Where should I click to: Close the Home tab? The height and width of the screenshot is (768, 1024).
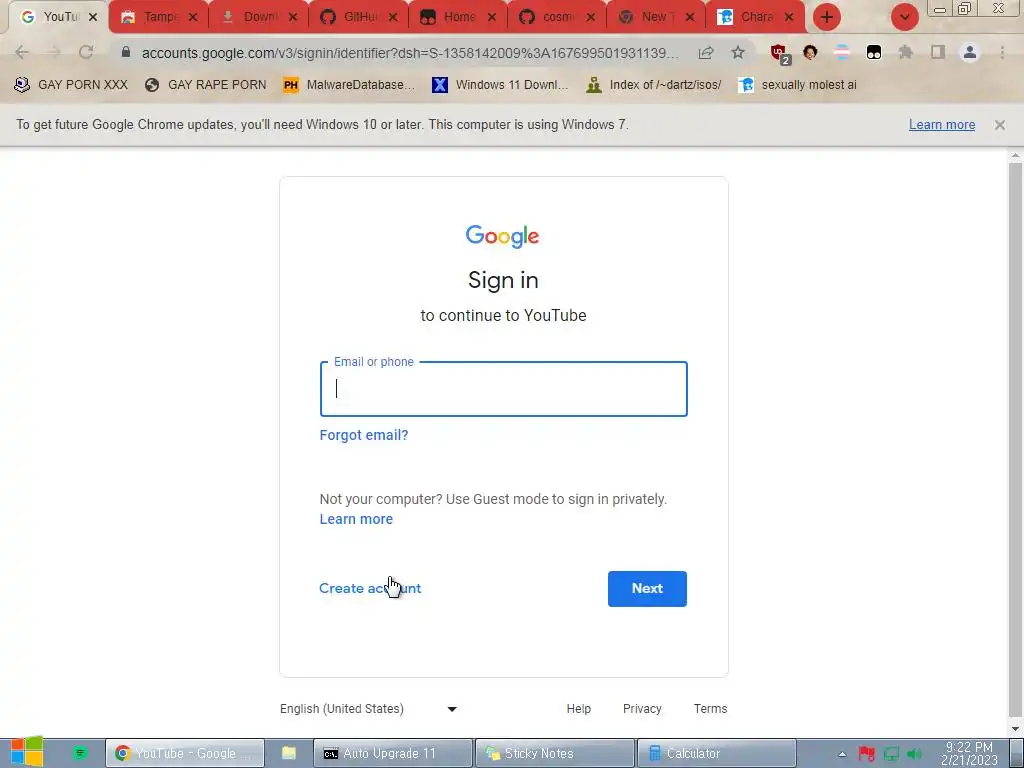point(492,18)
